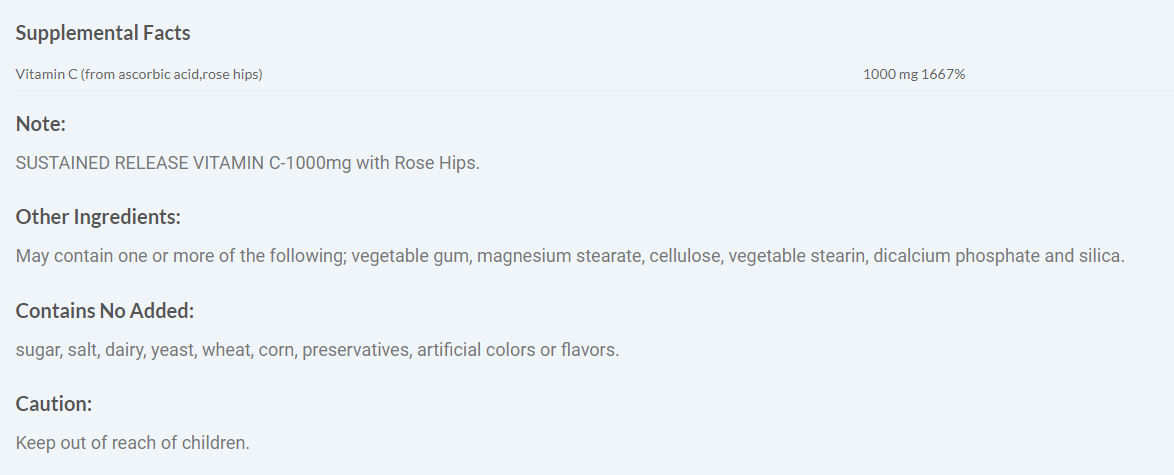Click the Contains No Added: heading
Viewport: 1174px width, 475px height.
click(x=105, y=311)
